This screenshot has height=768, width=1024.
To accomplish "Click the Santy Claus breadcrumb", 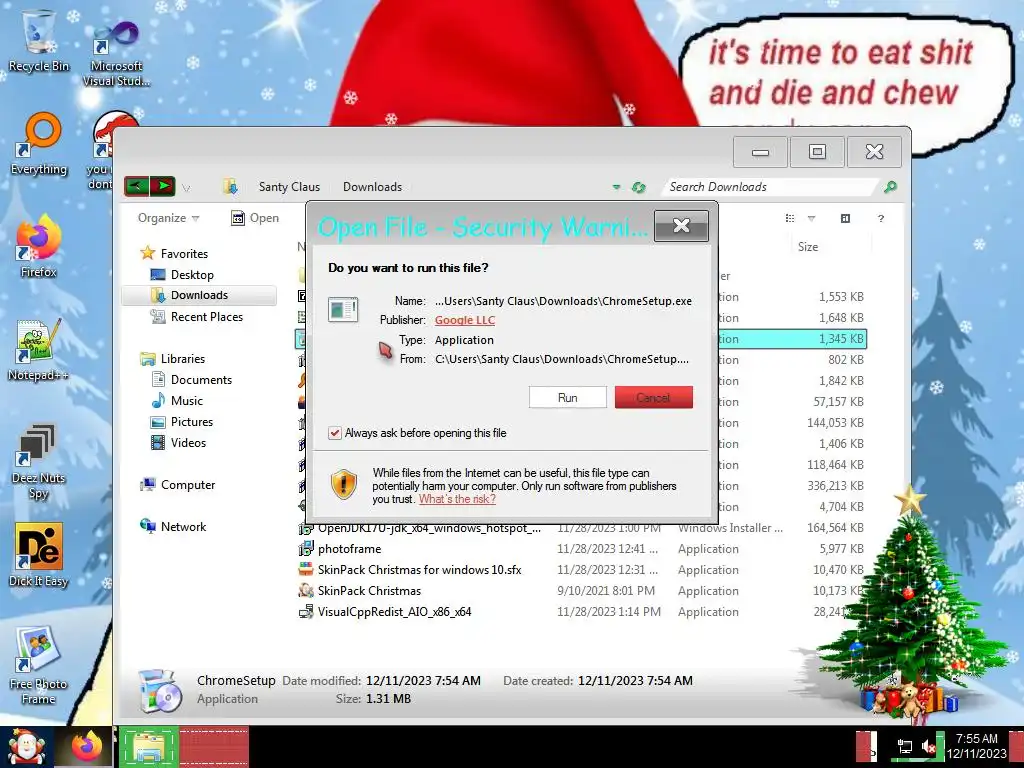I will [x=289, y=187].
